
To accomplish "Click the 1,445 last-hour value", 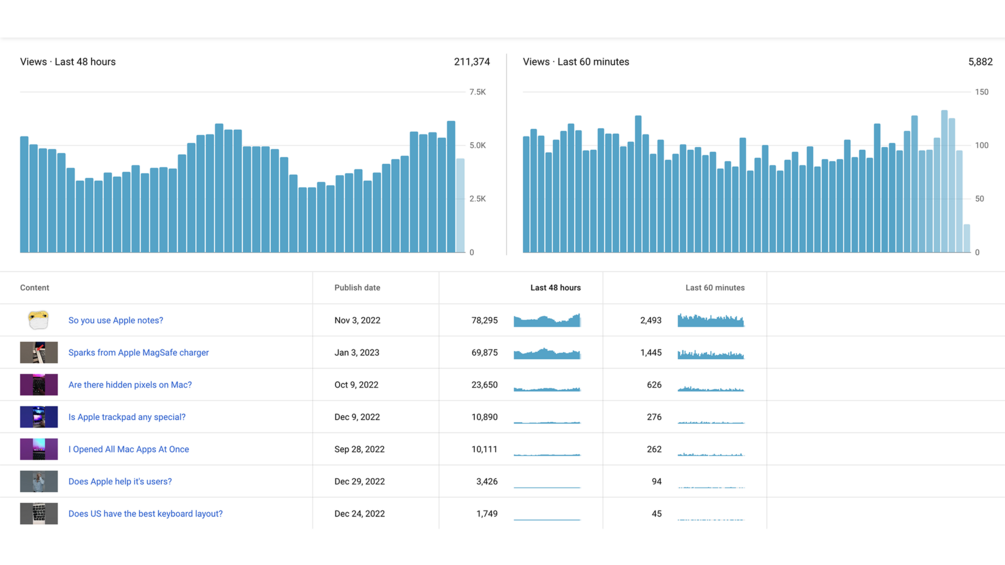I will (651, 352).
